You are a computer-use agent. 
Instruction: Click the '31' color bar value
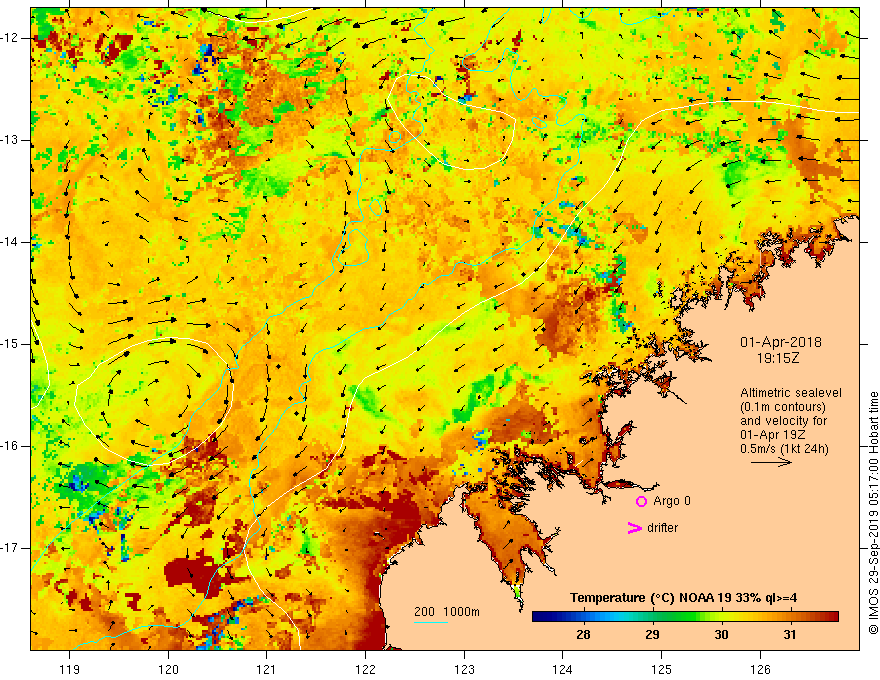coord(790,635)
